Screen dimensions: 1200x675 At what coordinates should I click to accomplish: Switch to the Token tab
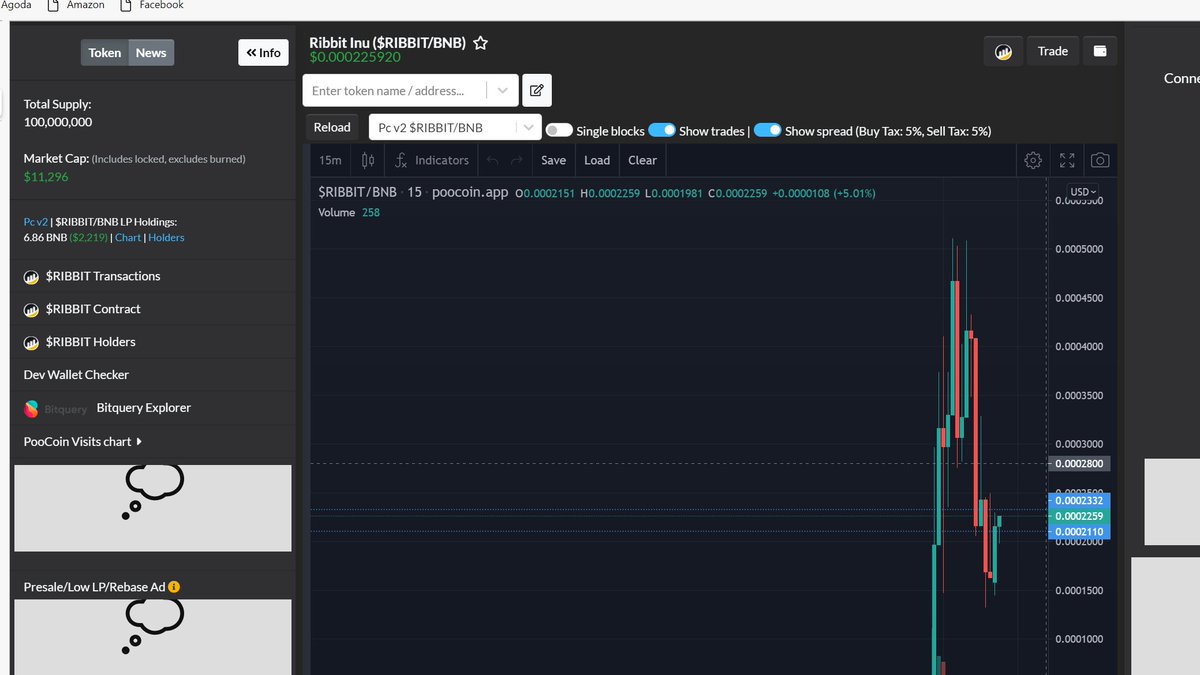(105, 53)
